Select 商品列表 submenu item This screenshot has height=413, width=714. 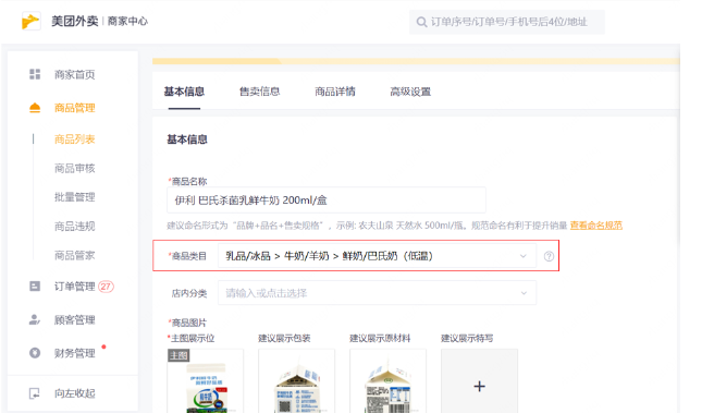tap(75, 139)
